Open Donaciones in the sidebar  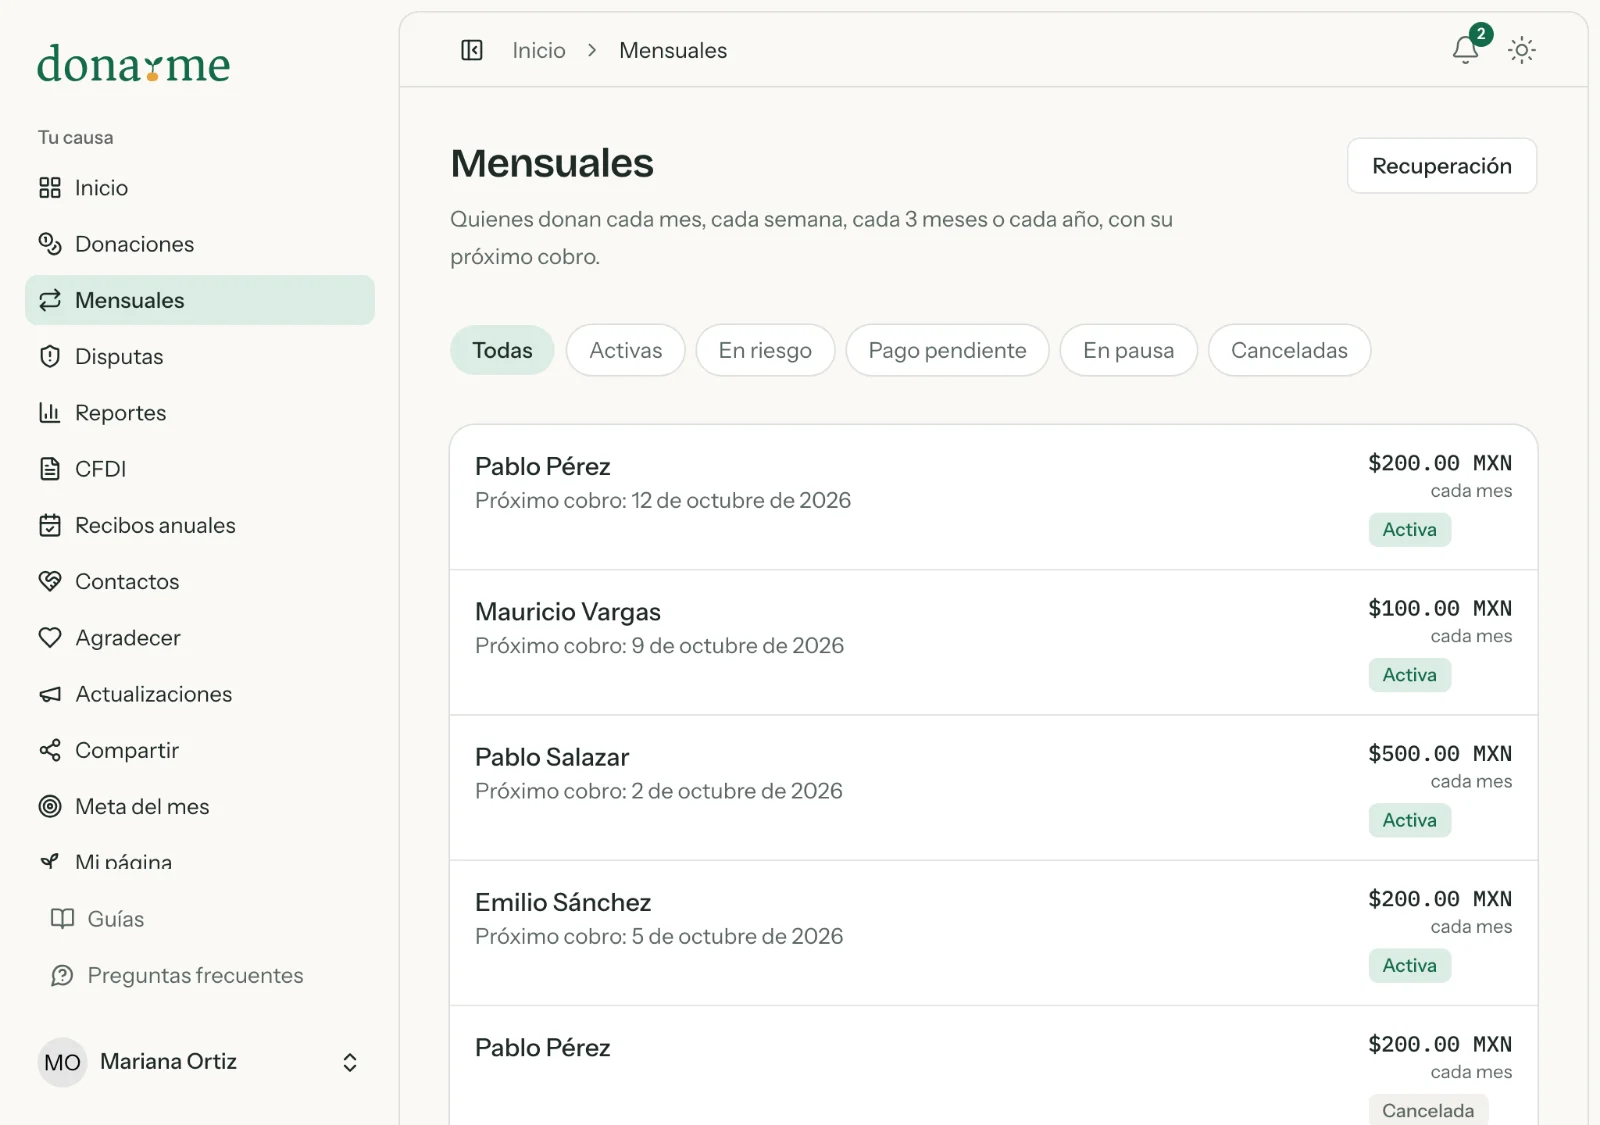click(200, 244)
